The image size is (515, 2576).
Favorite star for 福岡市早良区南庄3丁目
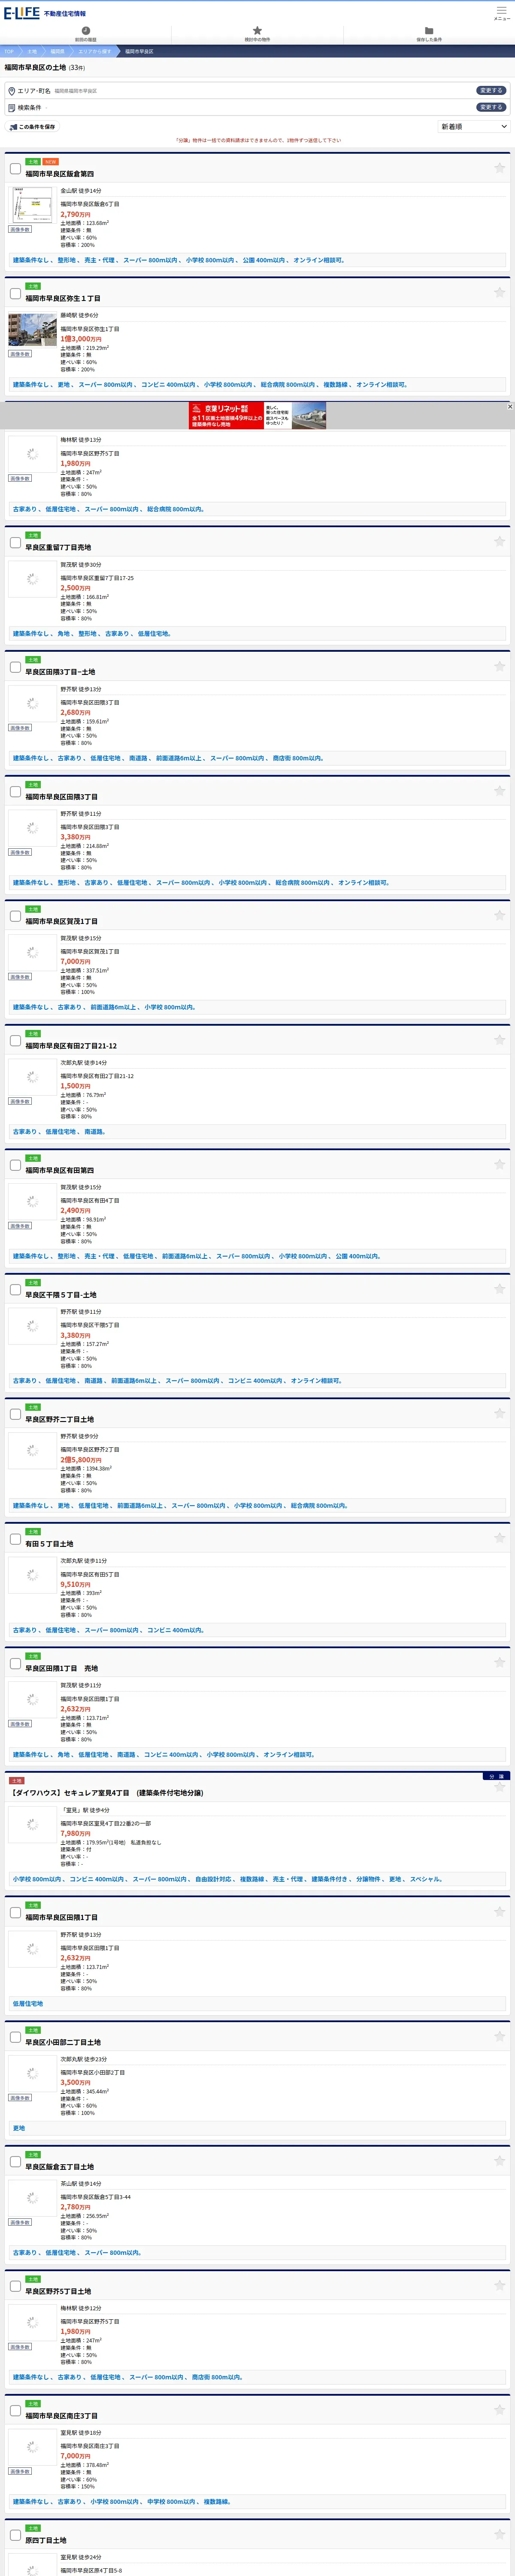point(499,2409)
